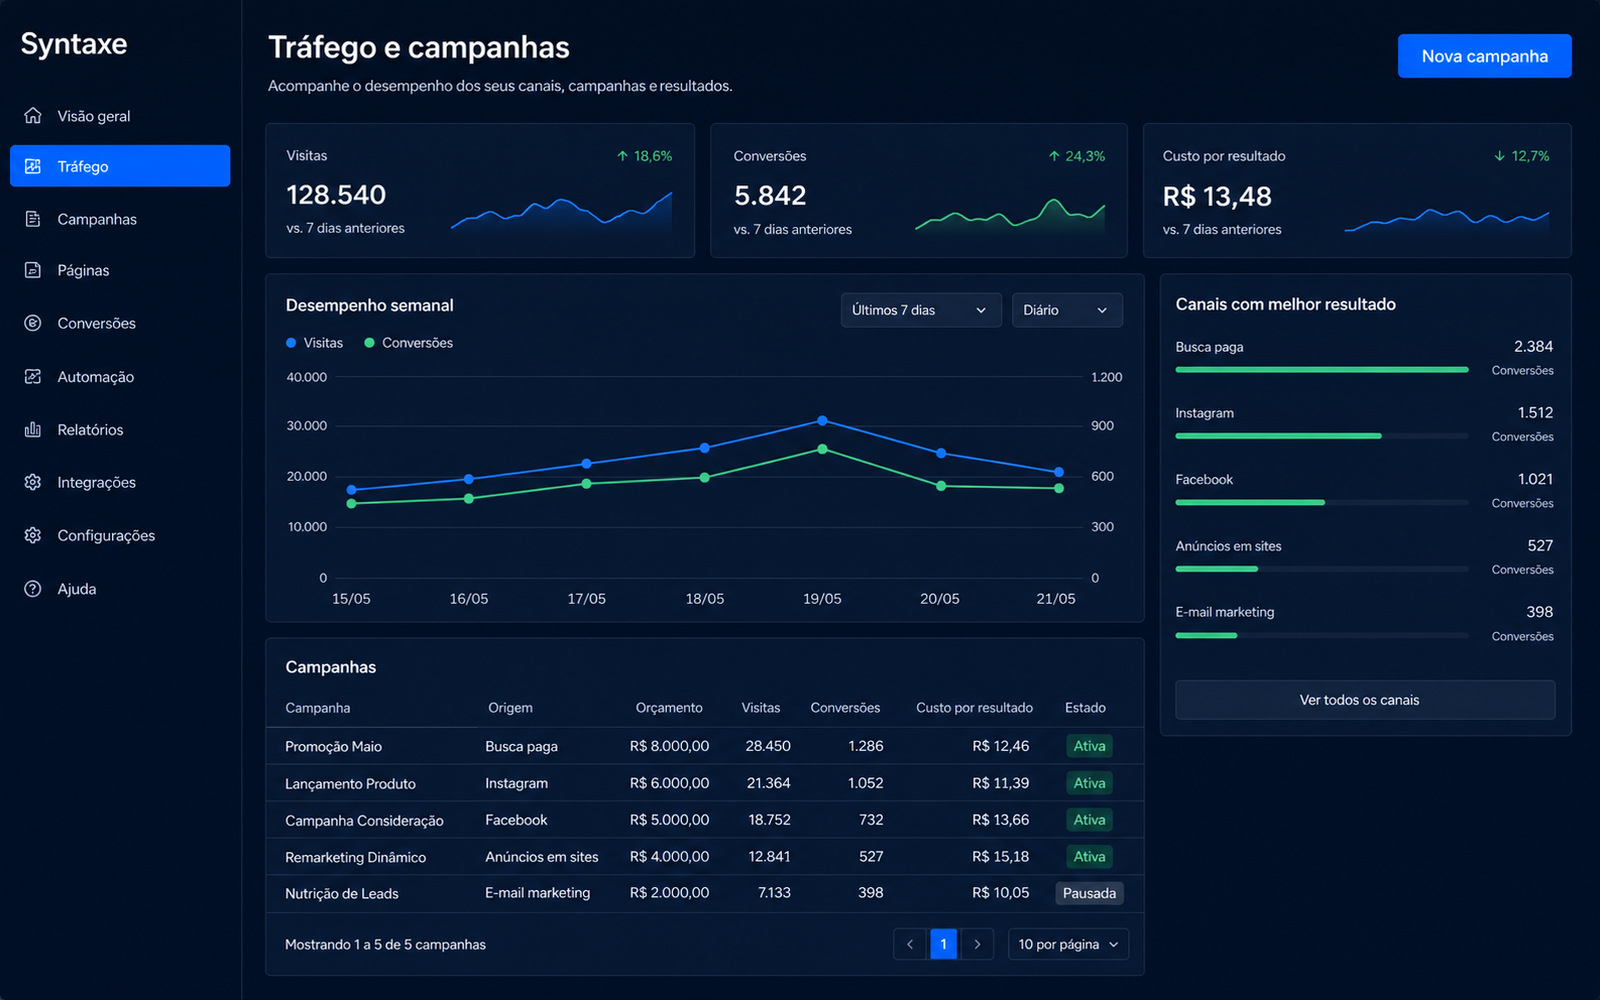Viewport: 1600px width, 1000px height.
Task: Open Páginas in the sidebar
Action: [x=120, y=270]
